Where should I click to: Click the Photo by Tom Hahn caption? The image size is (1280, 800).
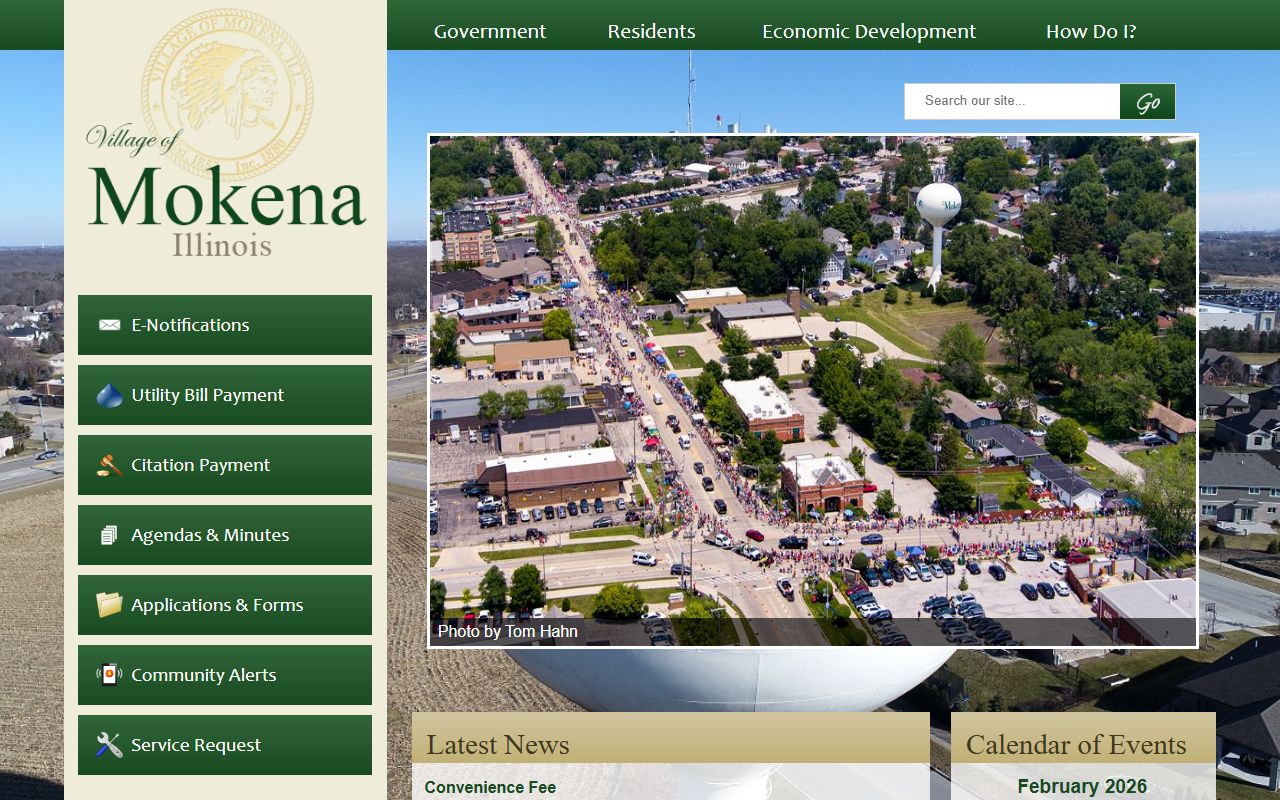coord(508,632)
